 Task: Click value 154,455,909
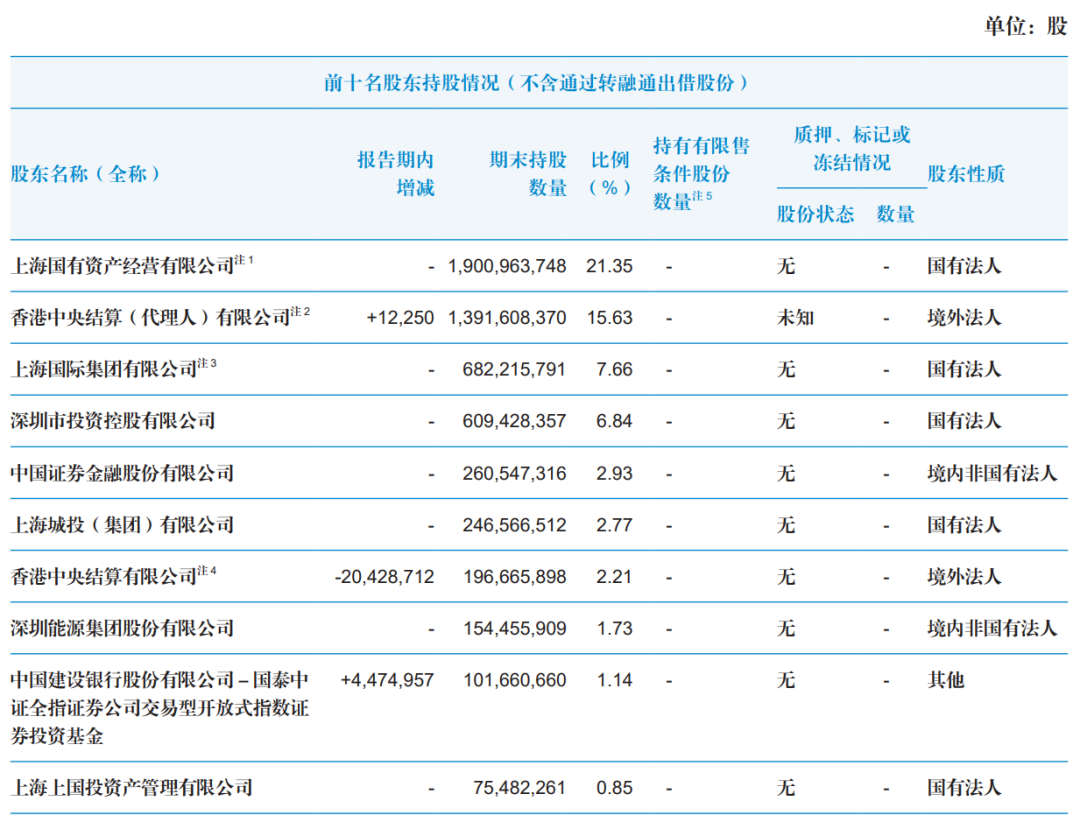point(515,628)
